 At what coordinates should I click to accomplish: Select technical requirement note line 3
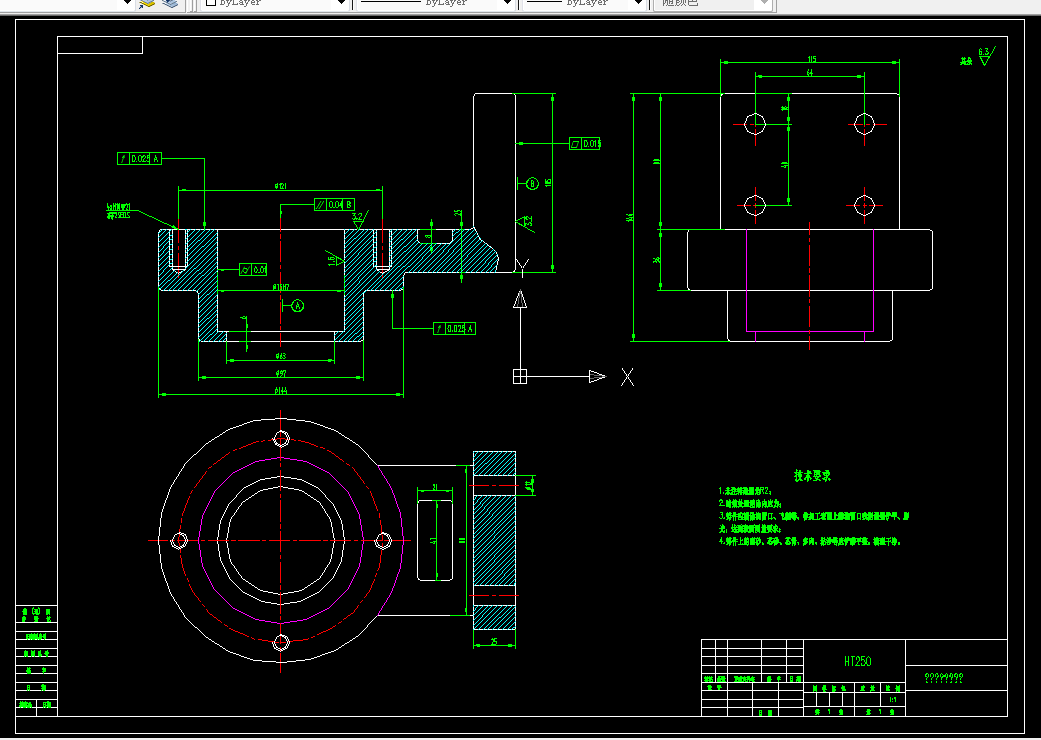(814, 516)
